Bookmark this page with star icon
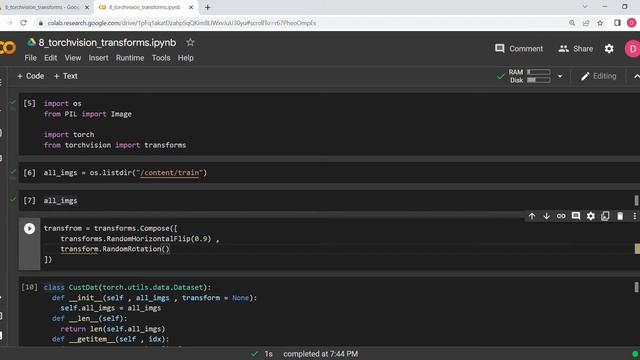The image size is (640, 360). click(x=600, y=23)
